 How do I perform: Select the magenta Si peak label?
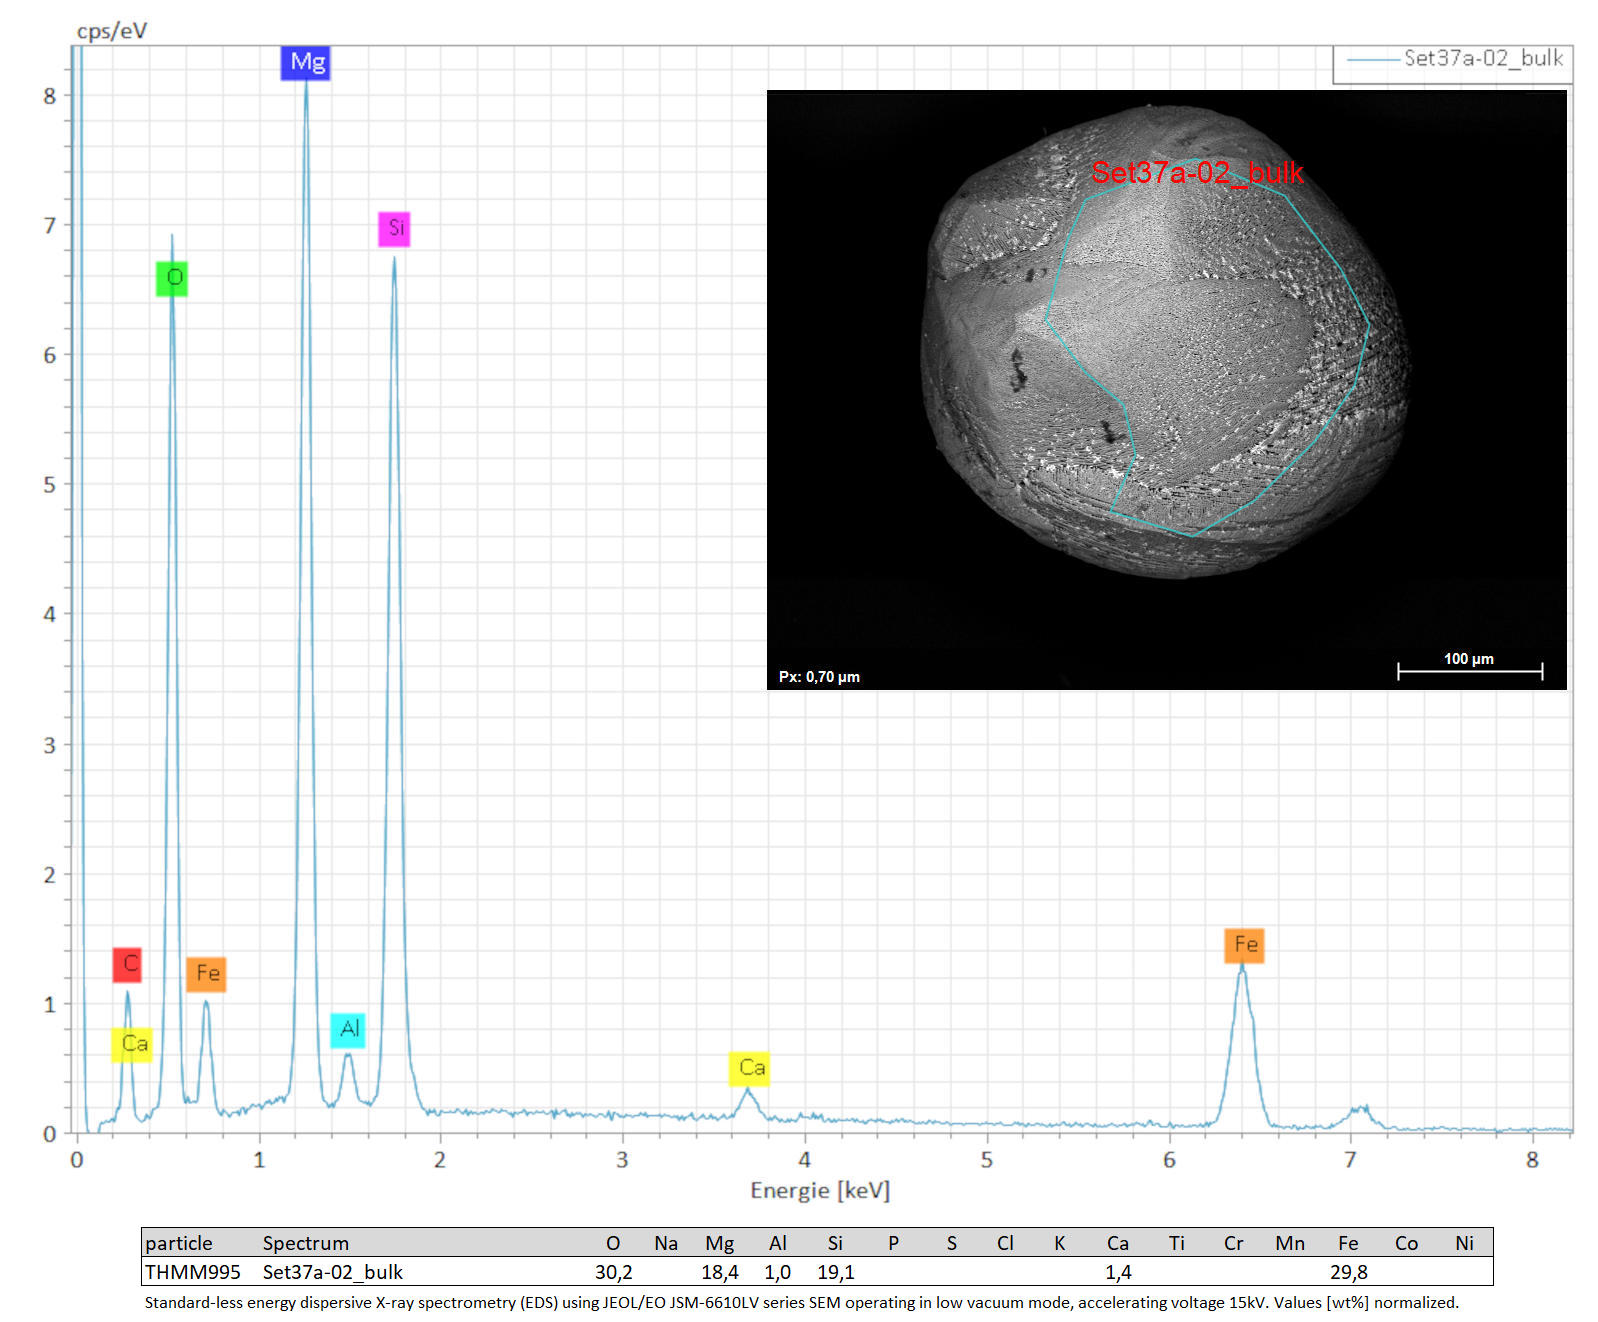(x=394, y=228)
